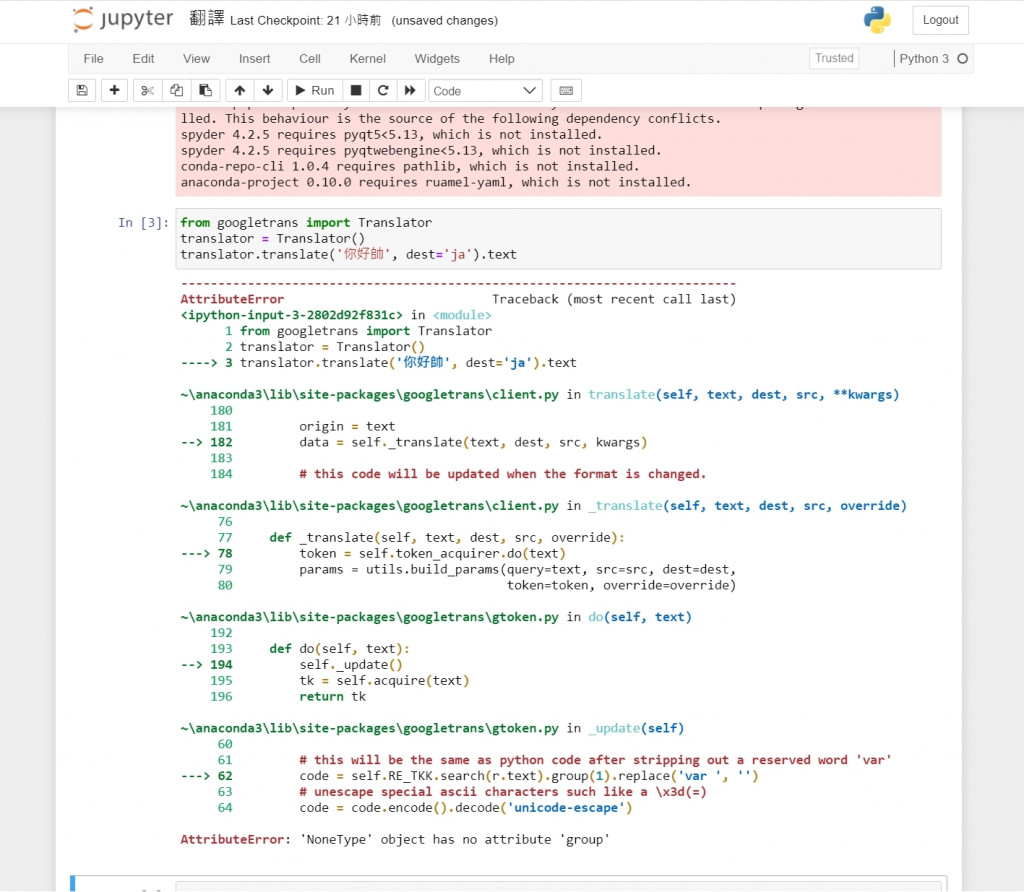The height and width of the screenshot is (892, 1024).
Task: Click line 196 'return tk'
Action: coord(332,697)
